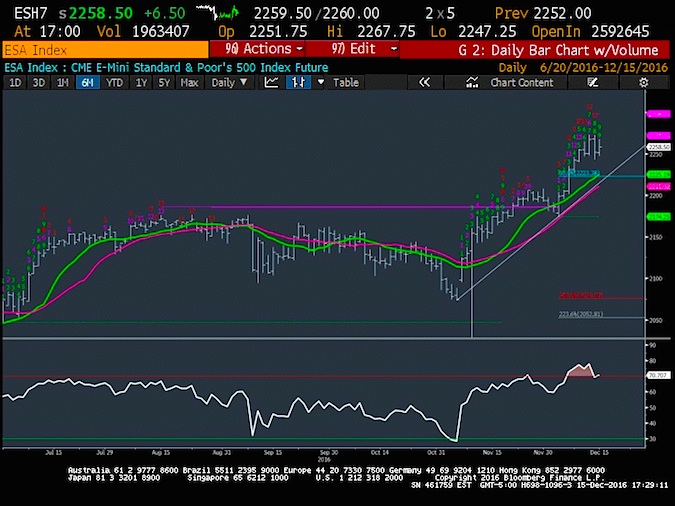Screen dimensions: 675x506
Task: Switch chart range to 1Y
Action: pos(141,83)
